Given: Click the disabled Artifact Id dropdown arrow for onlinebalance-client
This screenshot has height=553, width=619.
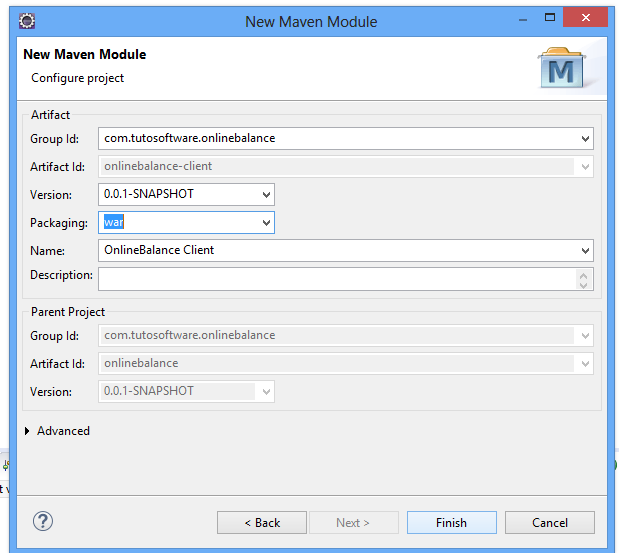Looking at the screenshot, I should pyautogui.click(x=585, y=167).
